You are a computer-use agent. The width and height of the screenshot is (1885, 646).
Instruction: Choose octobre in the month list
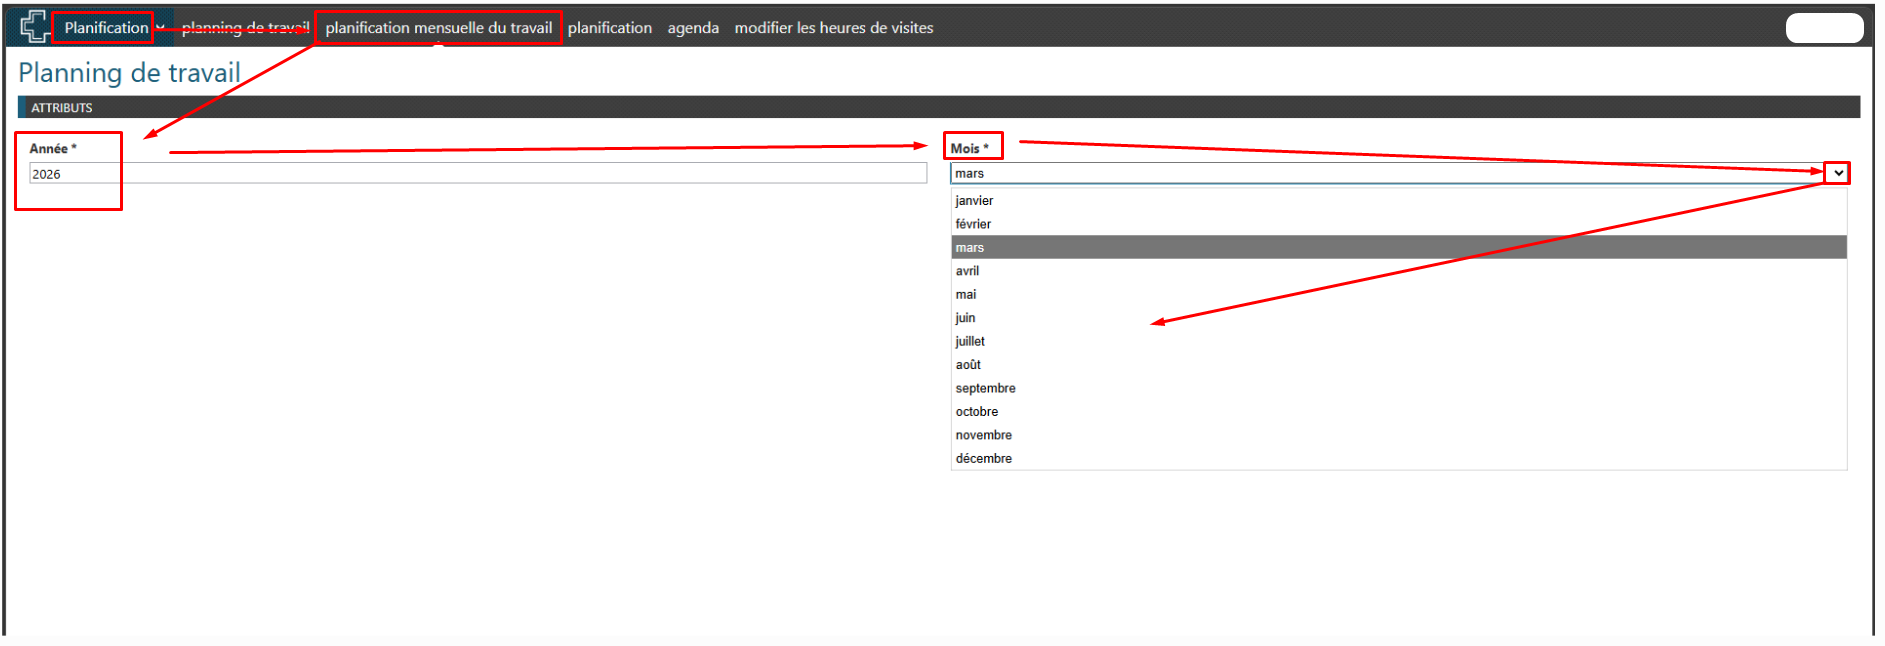pos(1398,412)
